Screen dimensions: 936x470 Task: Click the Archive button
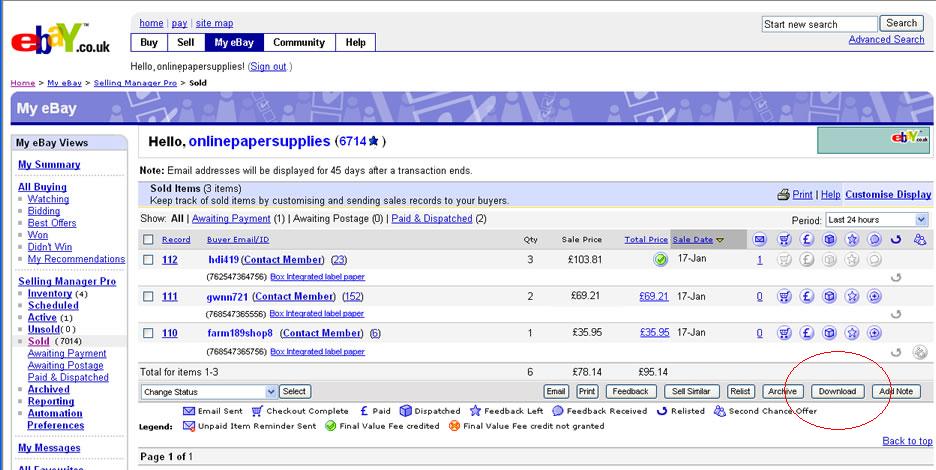point(783,392)
